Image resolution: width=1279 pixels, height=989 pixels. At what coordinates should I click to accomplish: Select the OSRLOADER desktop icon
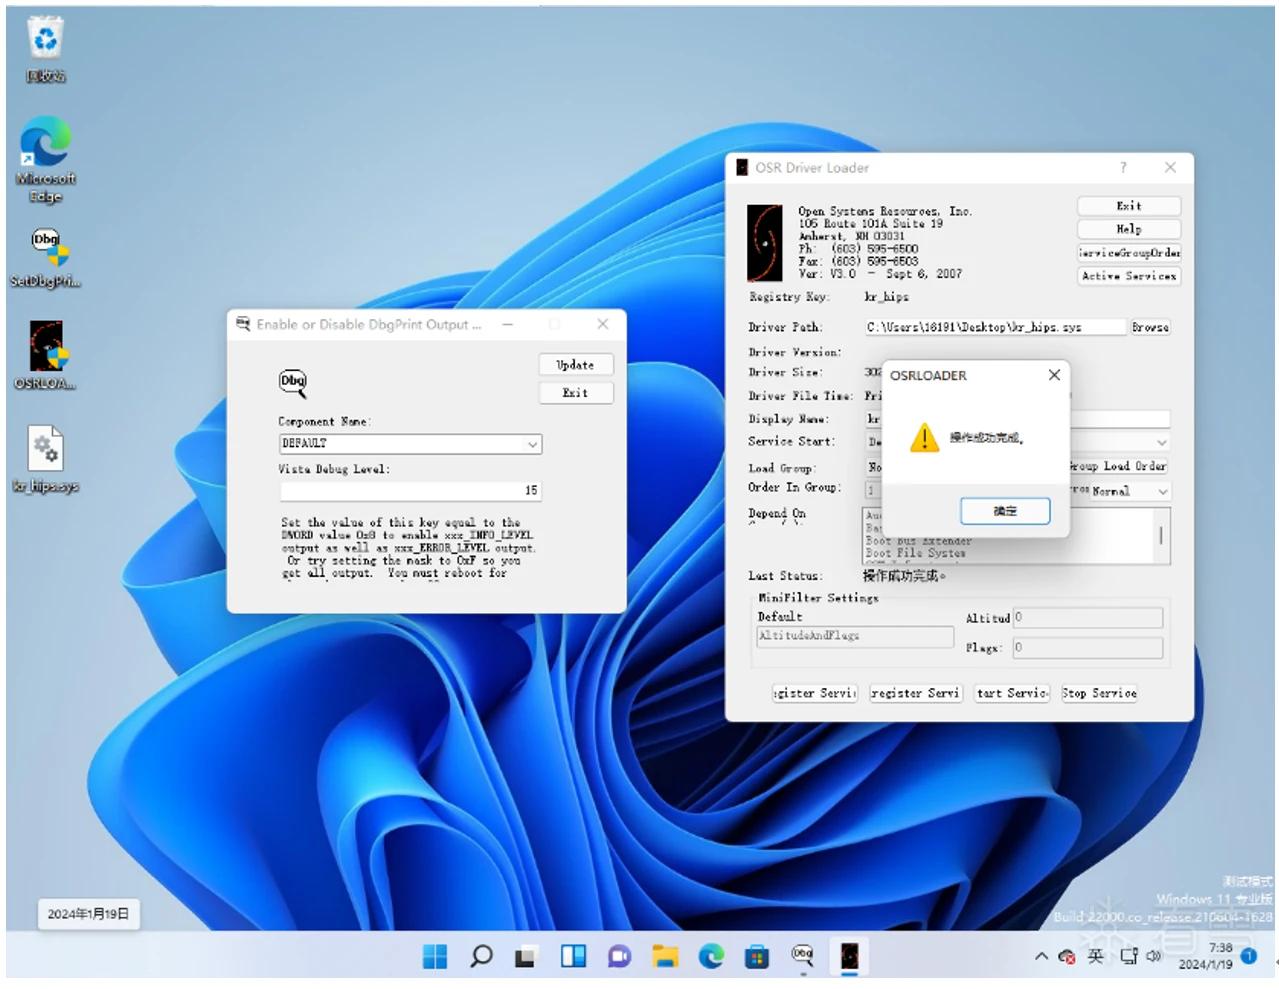[x=46, y=356]
